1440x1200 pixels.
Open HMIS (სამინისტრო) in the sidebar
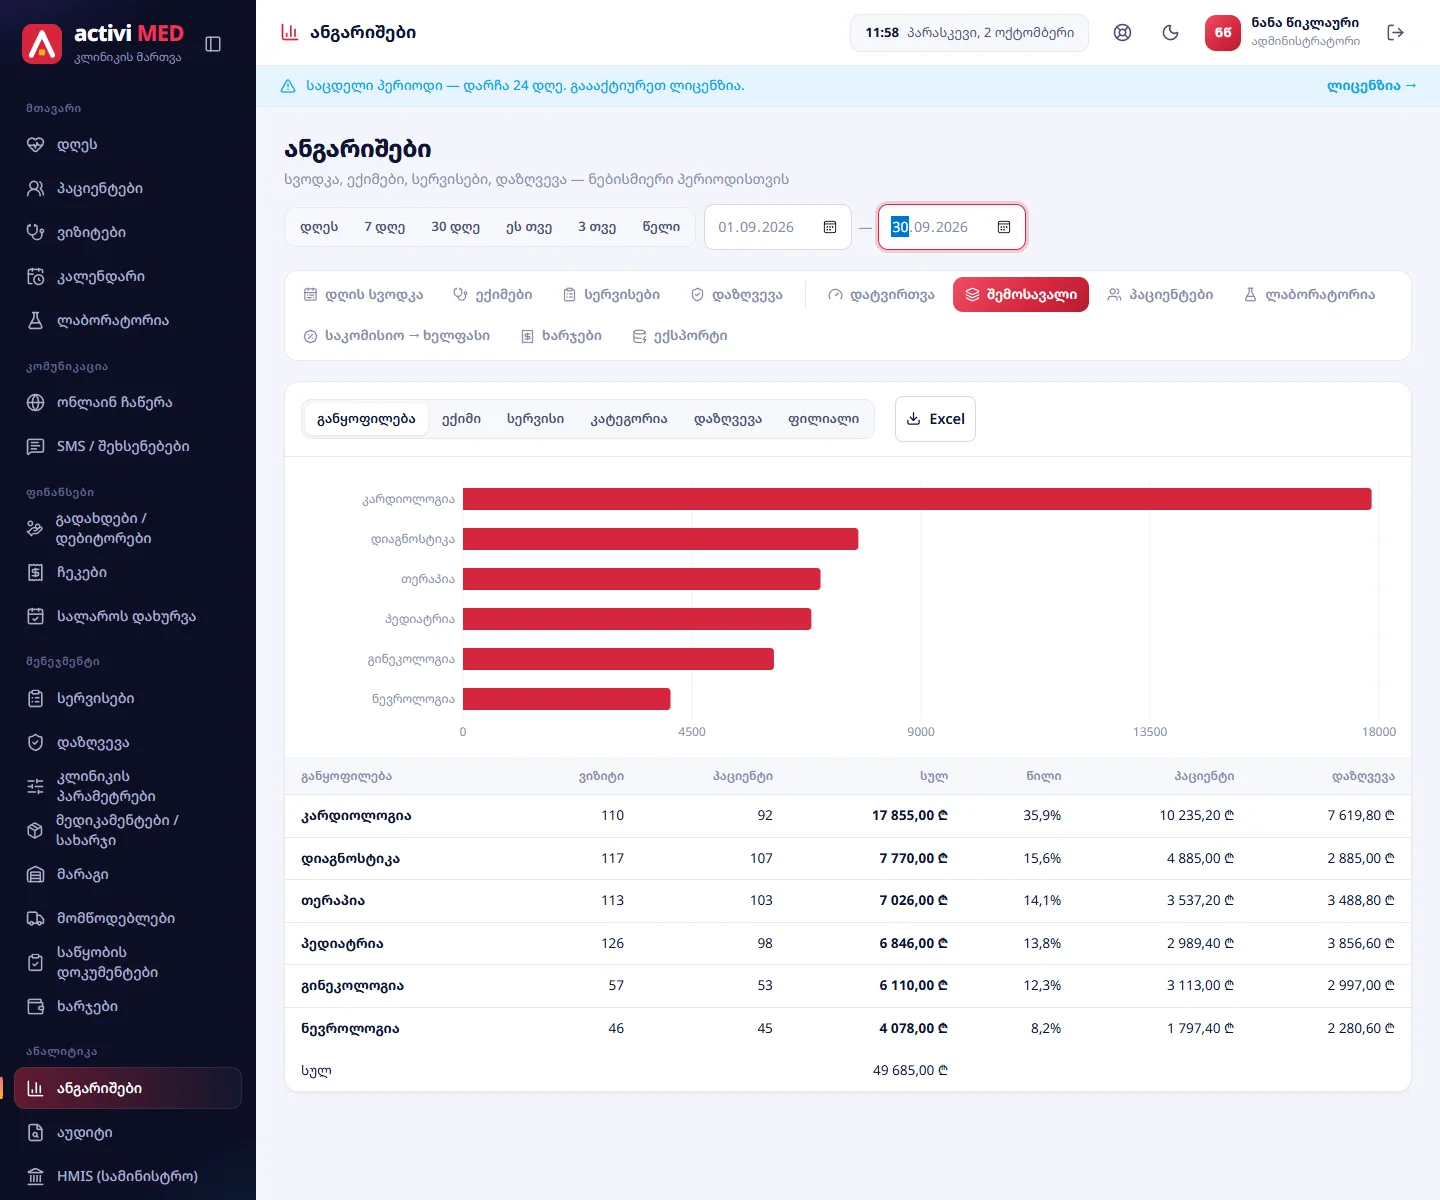(x=128, y=1177)
